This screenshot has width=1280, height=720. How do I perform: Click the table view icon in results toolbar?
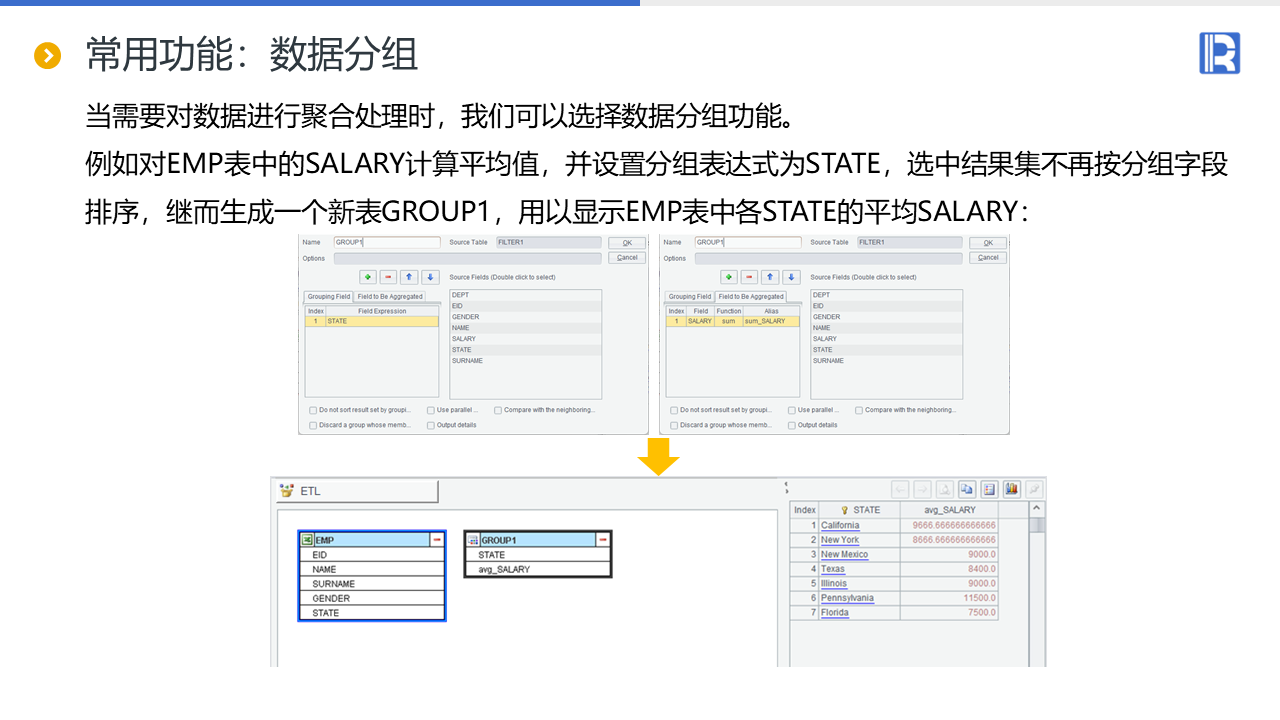coord(989,489)
